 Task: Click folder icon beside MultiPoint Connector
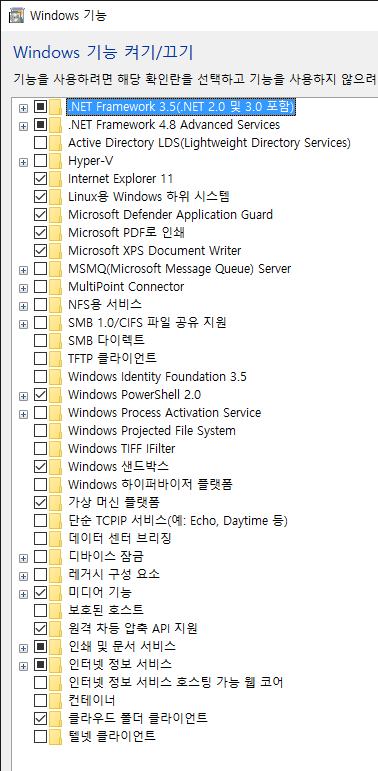(x=56, y=287)
